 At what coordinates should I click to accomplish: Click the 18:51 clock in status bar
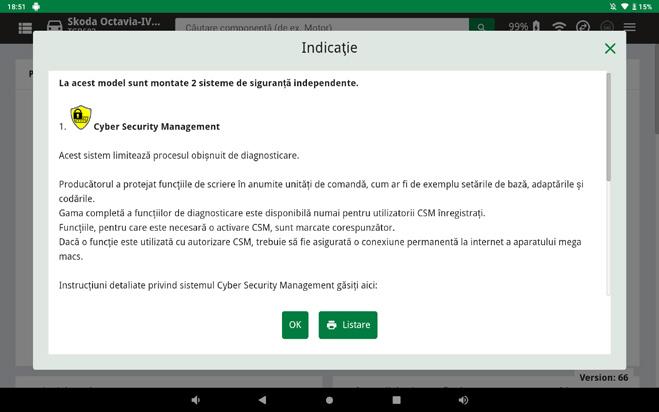click(16, 6)
